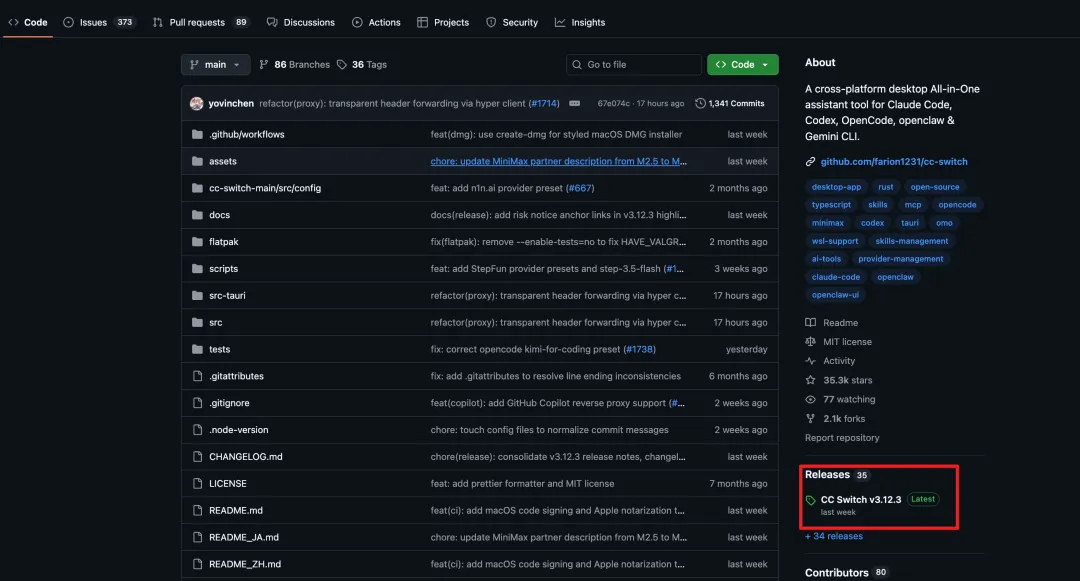Click the star icon beside 35.3k stars
The image size is (1080, 581).
[x=811, y=380]
